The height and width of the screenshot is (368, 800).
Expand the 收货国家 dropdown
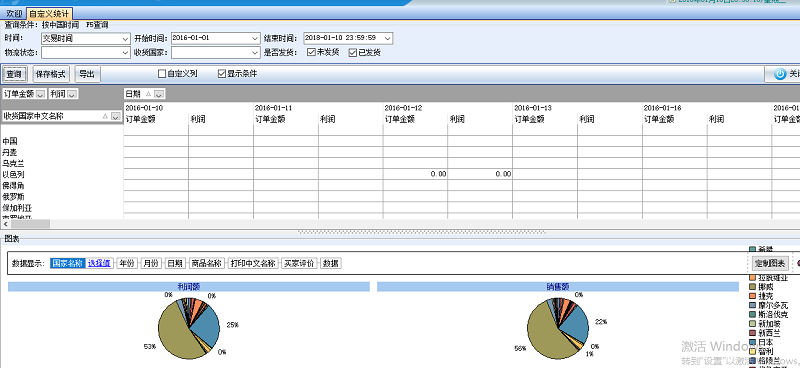click(x=216, y=53)
